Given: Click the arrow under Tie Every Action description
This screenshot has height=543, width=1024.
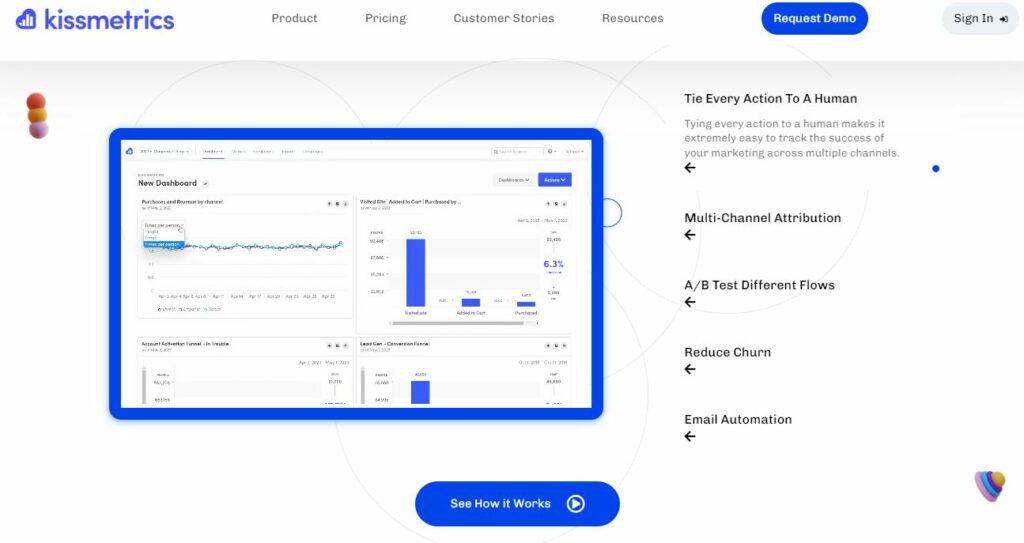Looking at the screenshot, I should 690,168.
